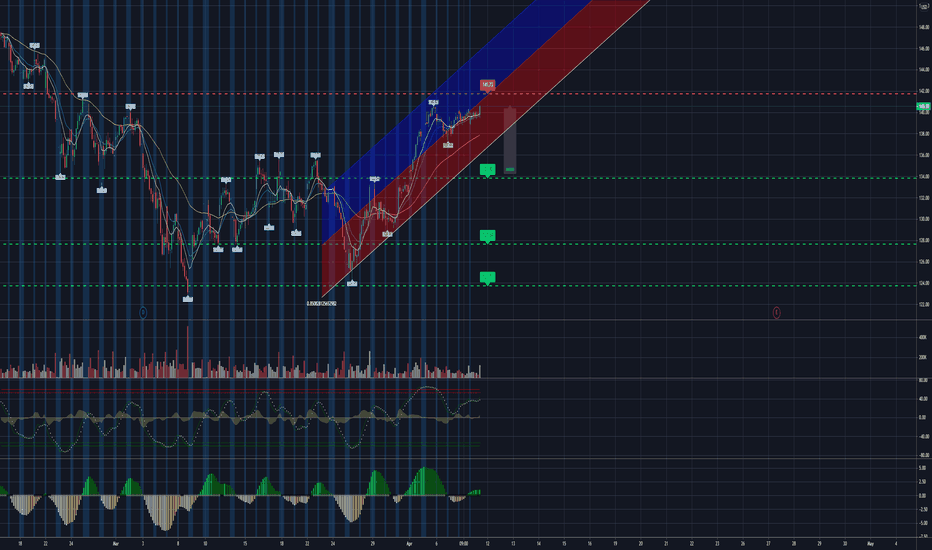Click the 144.00 price axis label
932x550 pixels.
[x=924, y=70]
